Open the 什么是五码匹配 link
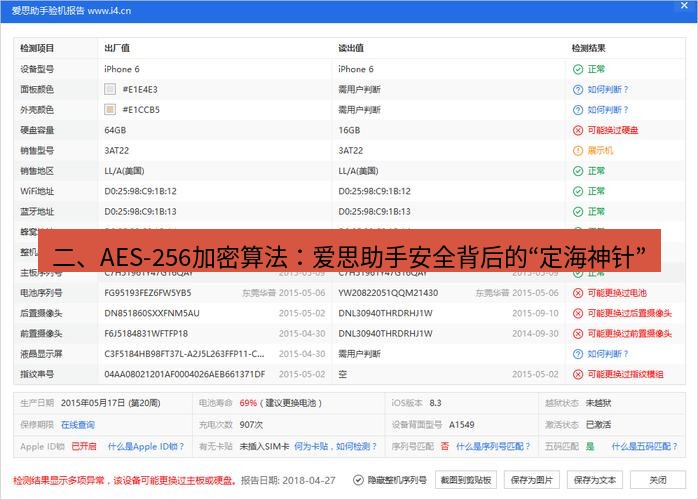698x500 pixels. click(x=645, y=446)
